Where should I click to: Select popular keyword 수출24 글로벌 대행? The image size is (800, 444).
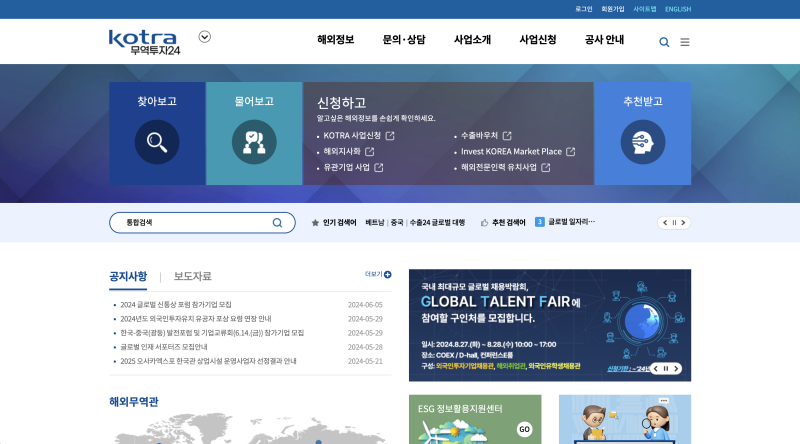click(x=437, y=223)
